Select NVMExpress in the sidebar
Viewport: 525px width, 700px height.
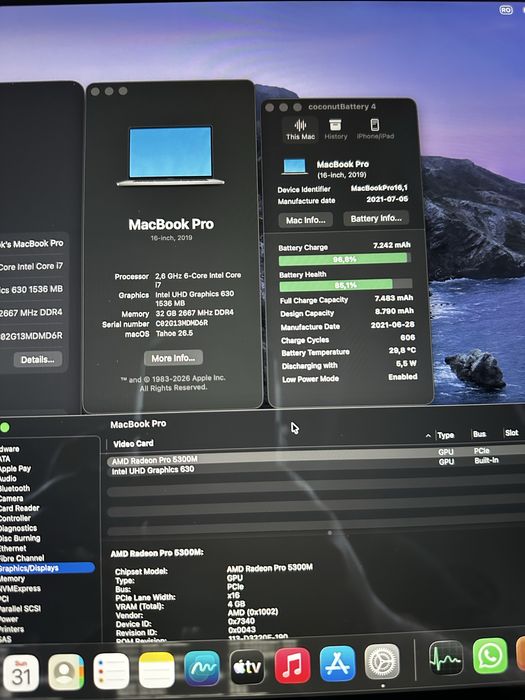(x=20, y=588)
